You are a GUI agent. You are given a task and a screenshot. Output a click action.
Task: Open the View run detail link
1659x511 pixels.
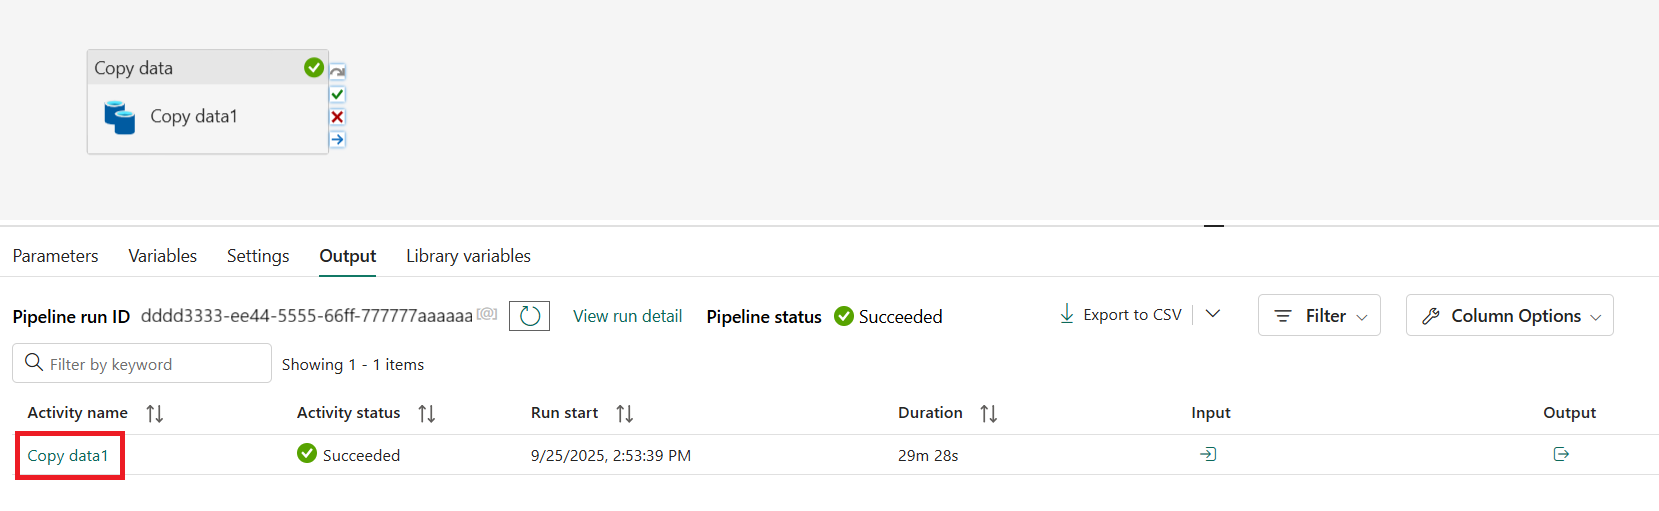tap(627, 316)
